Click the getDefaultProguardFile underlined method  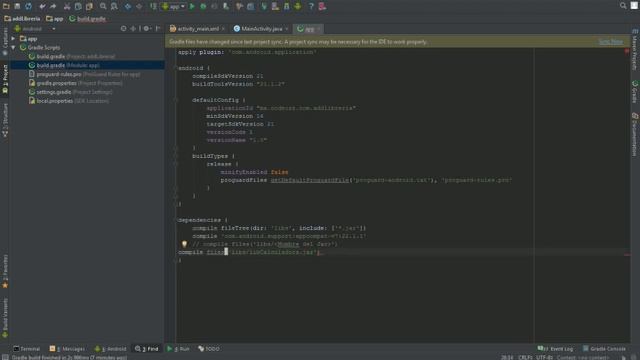pyautogui.click(x=310, y=180)
